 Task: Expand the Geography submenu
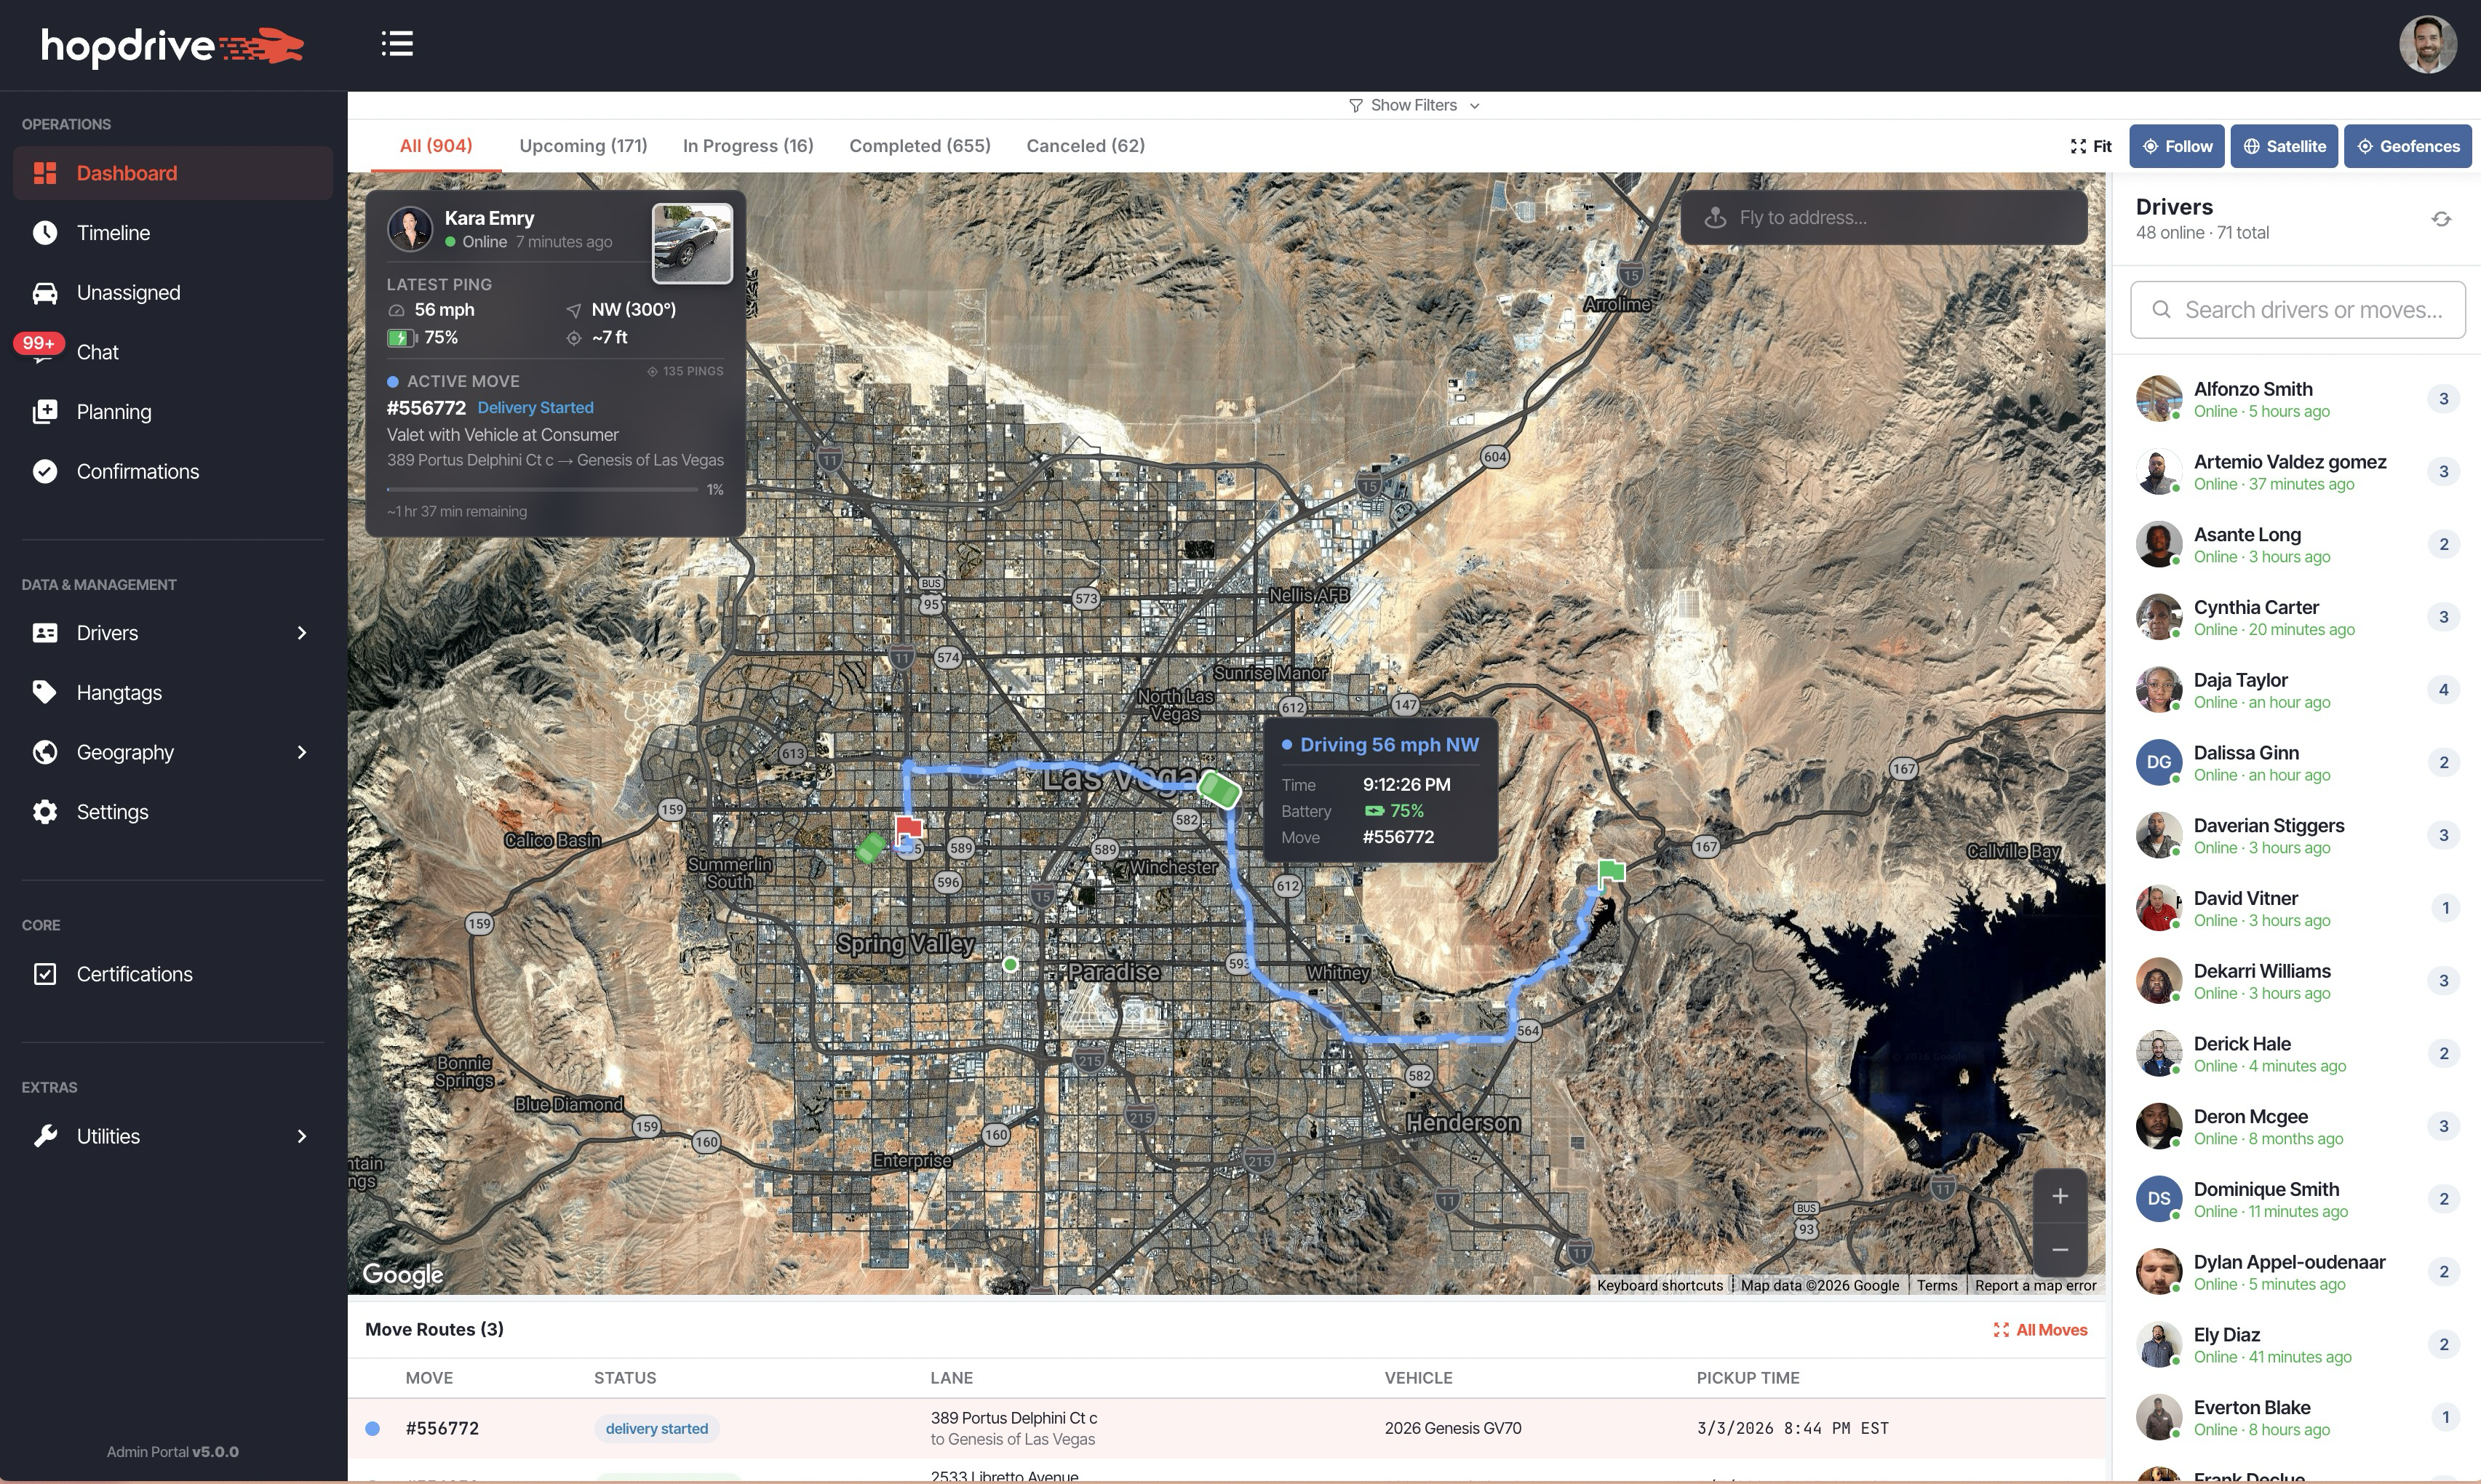pos(302,752)
